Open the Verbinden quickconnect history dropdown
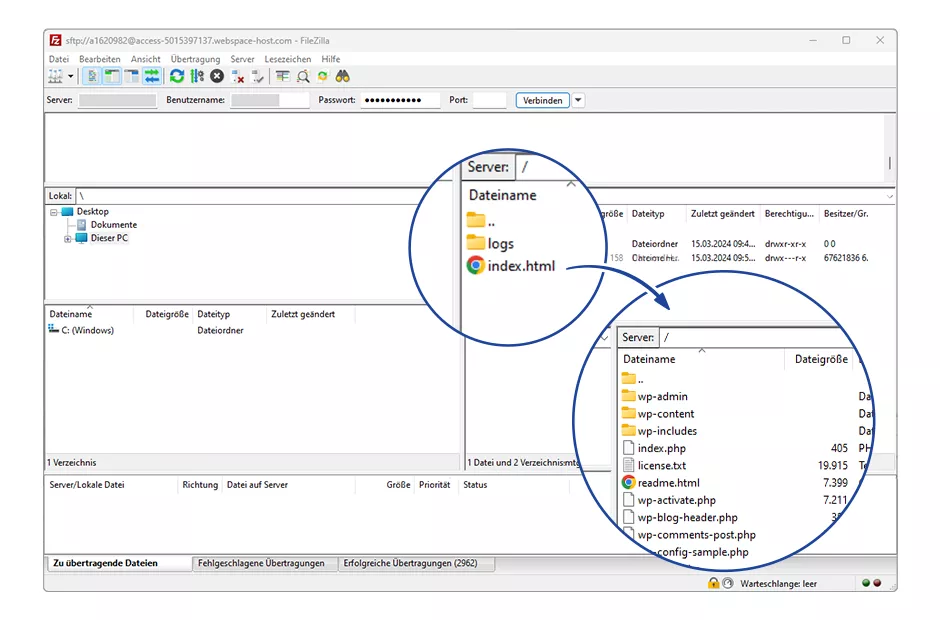Screen dimensions: 940x620 578,100
